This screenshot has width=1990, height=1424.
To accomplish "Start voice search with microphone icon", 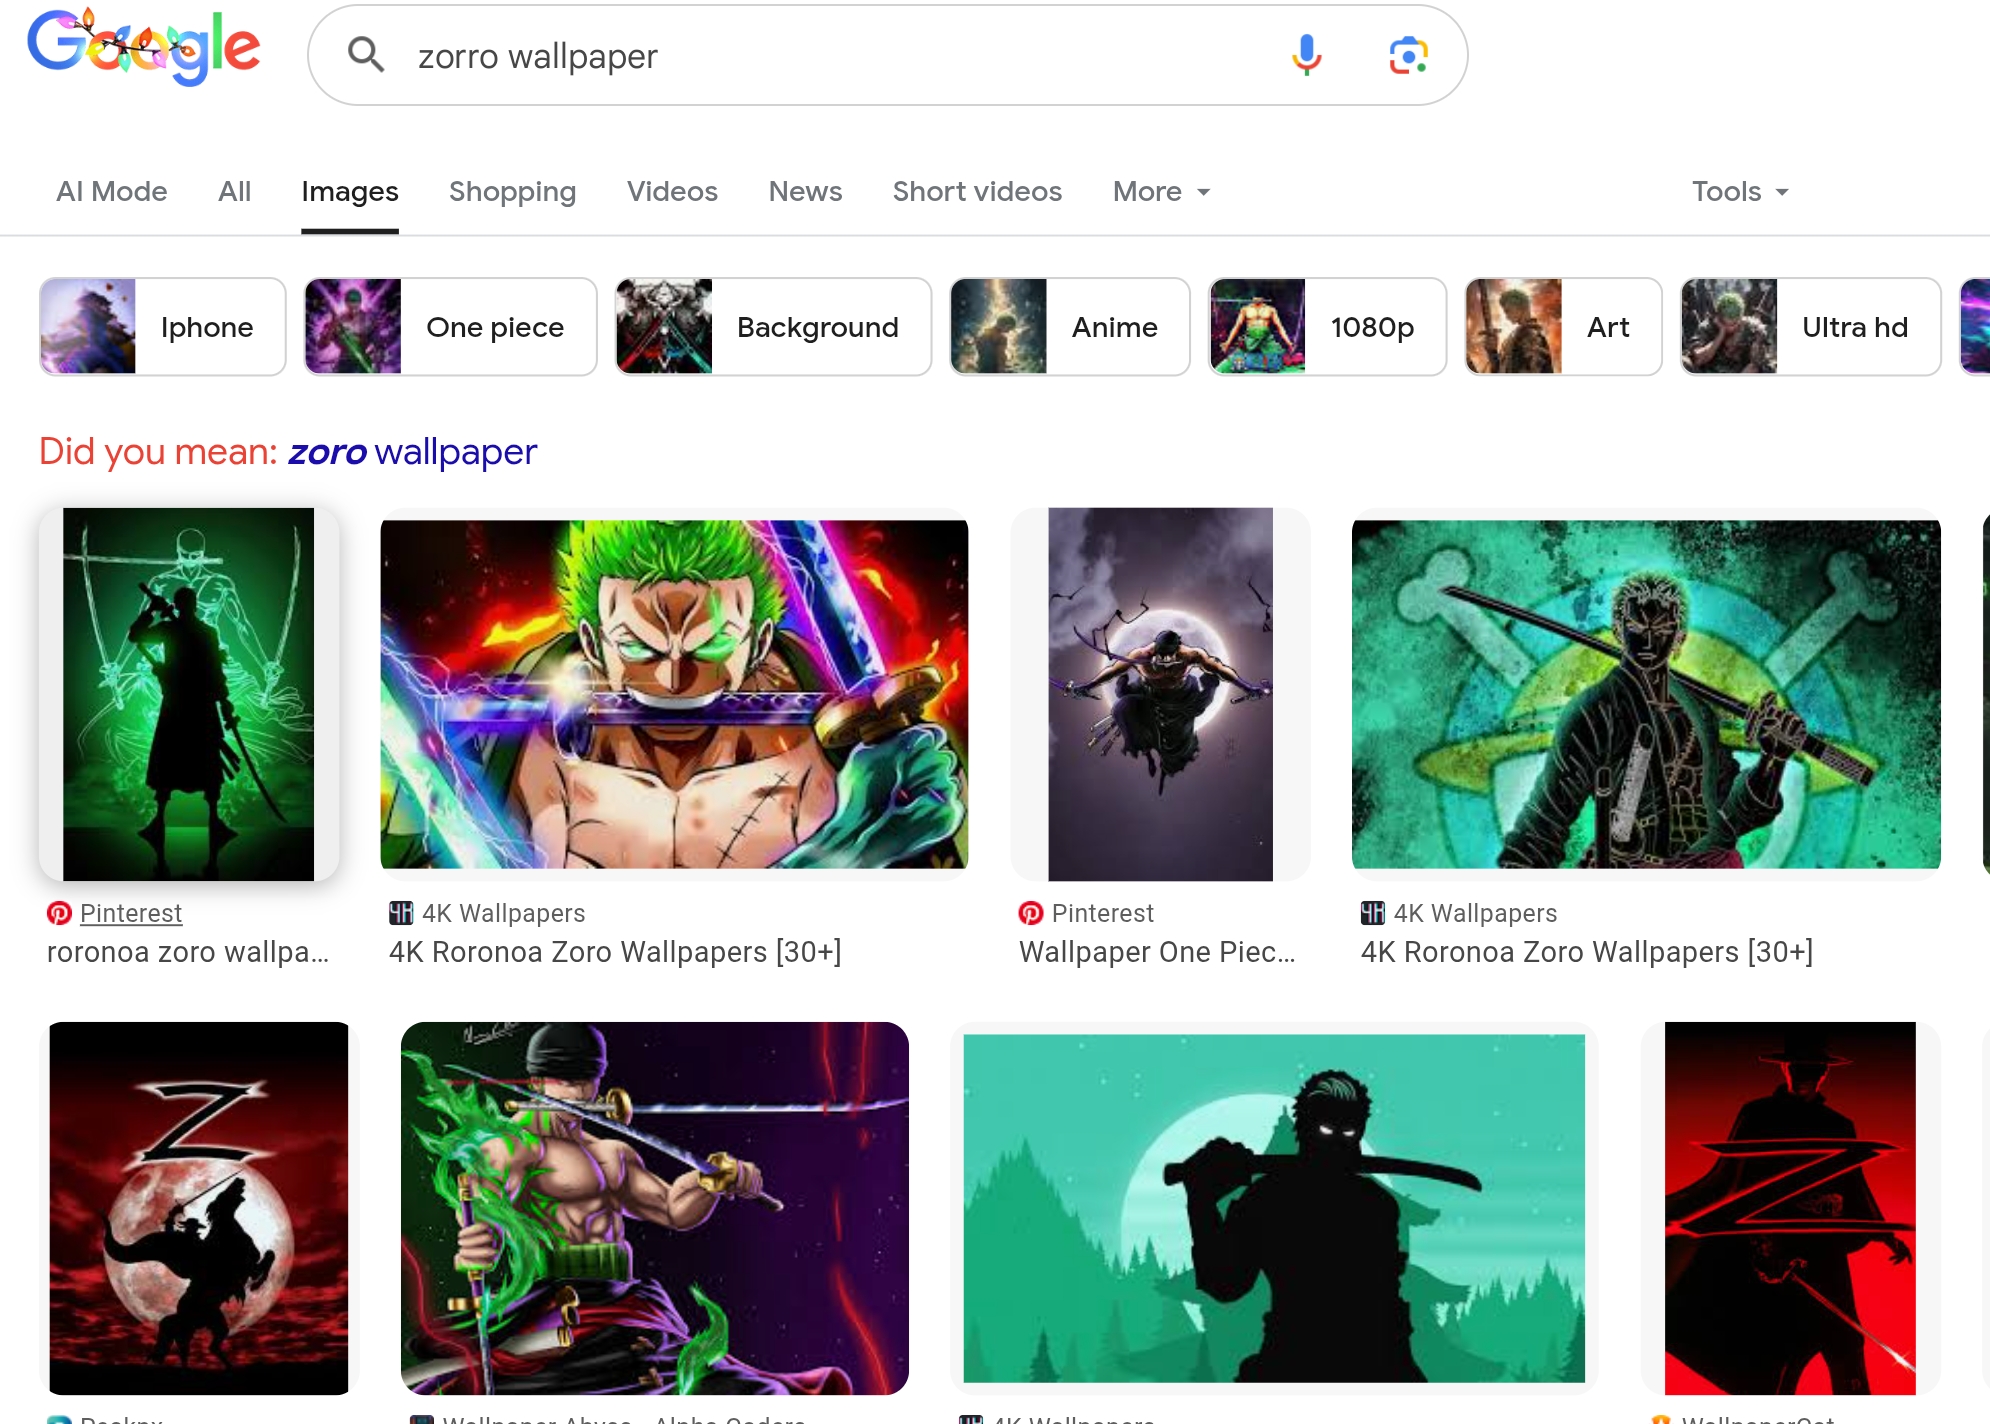I will pyautogui.click(x=1306, y=55).
